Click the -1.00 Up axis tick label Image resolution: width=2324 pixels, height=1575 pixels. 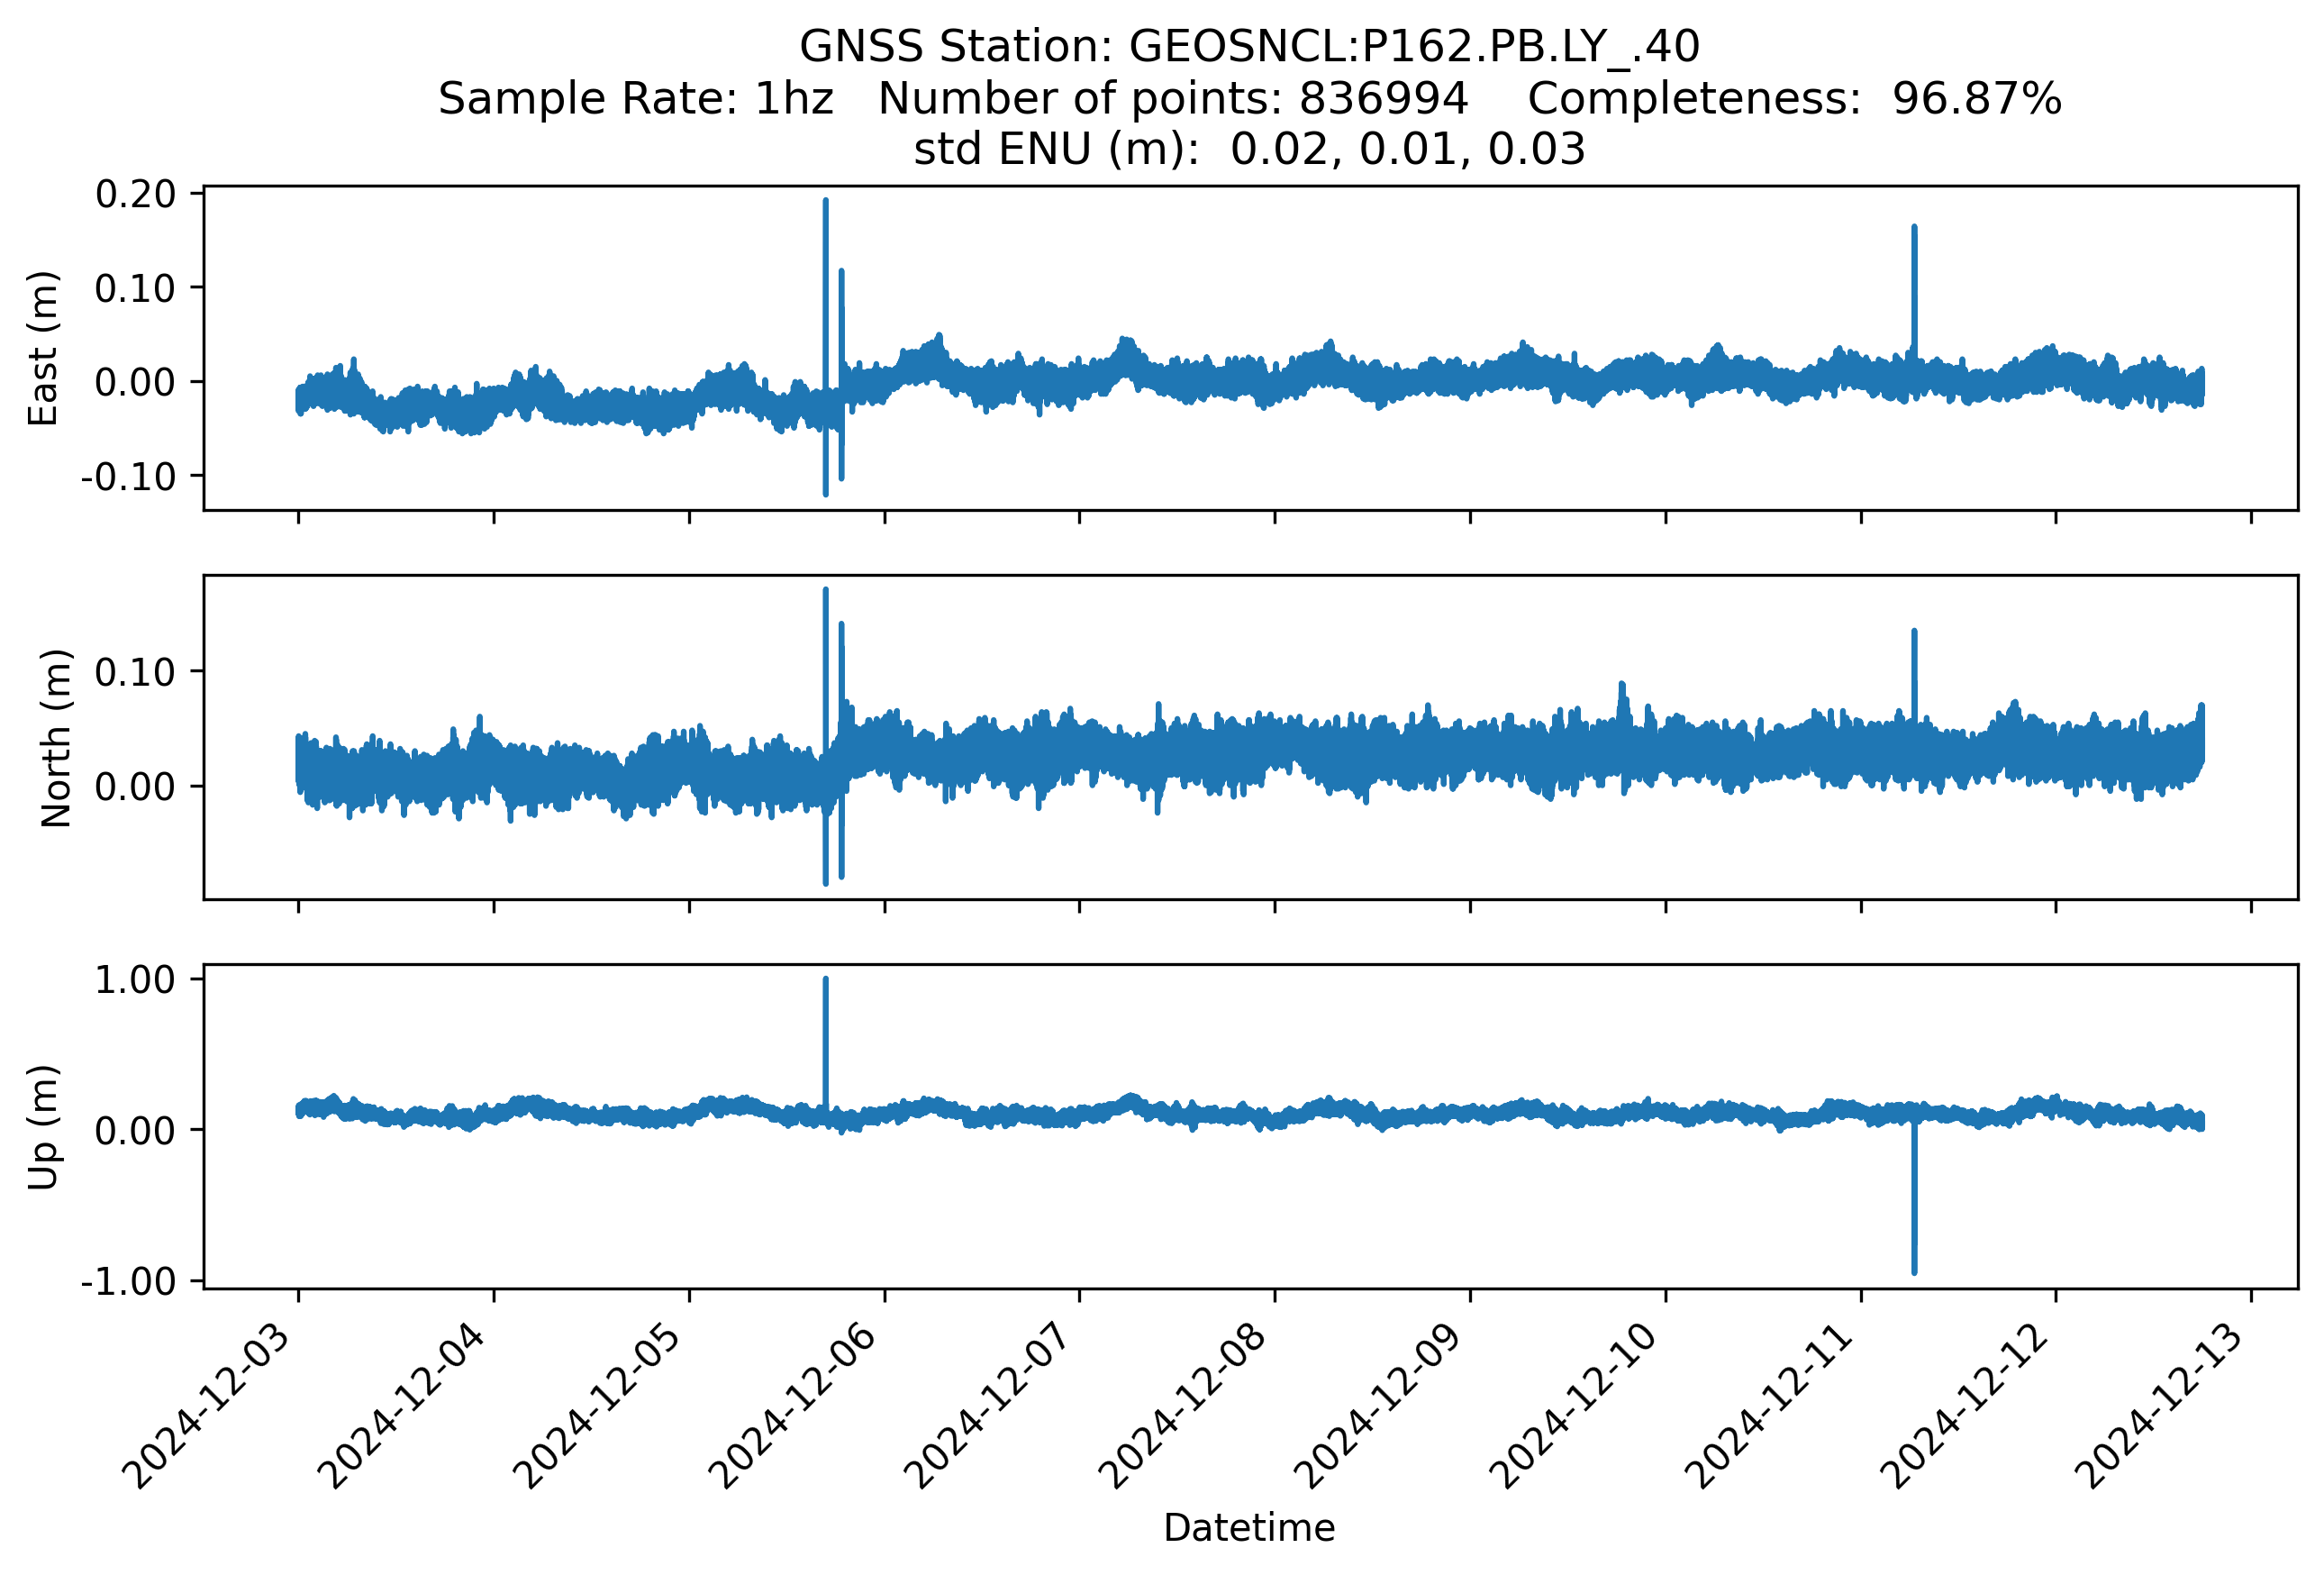[128, 1282]
